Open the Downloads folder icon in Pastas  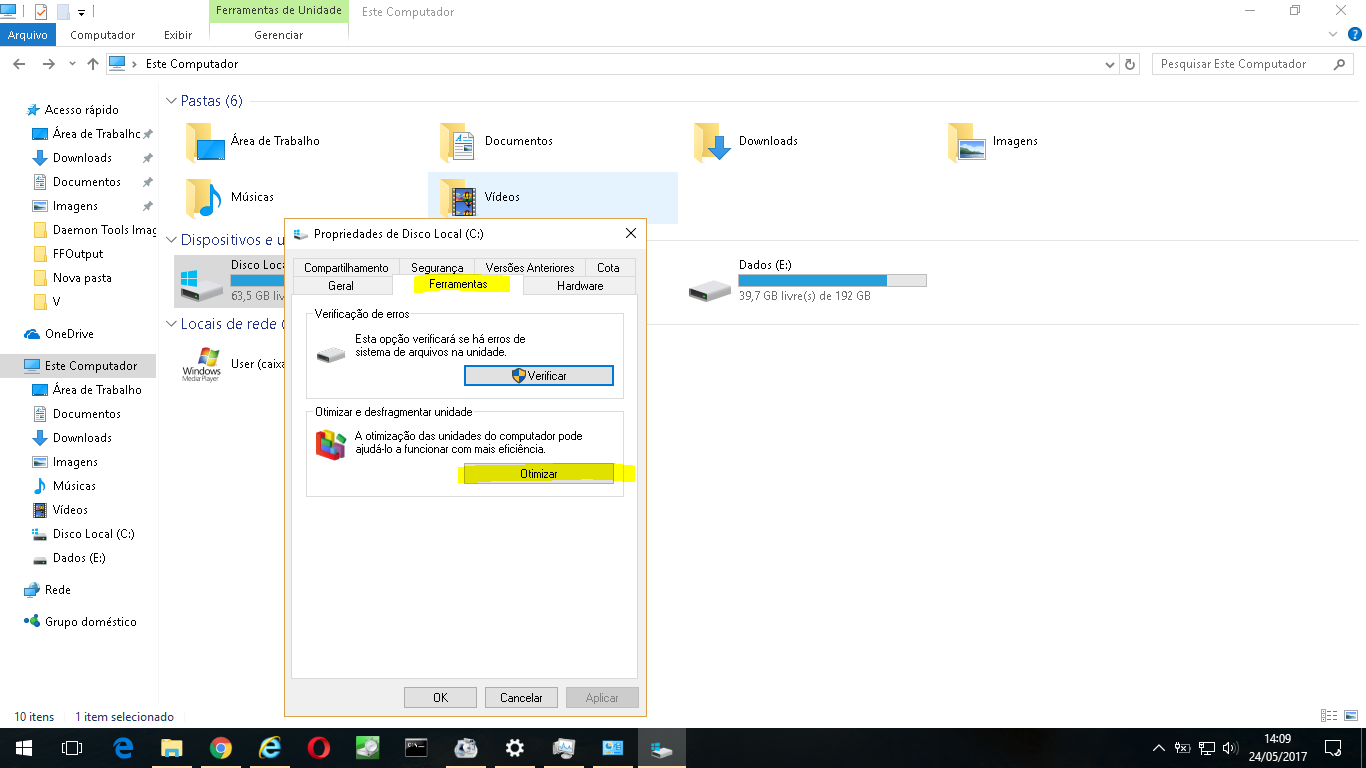point(711,142)
